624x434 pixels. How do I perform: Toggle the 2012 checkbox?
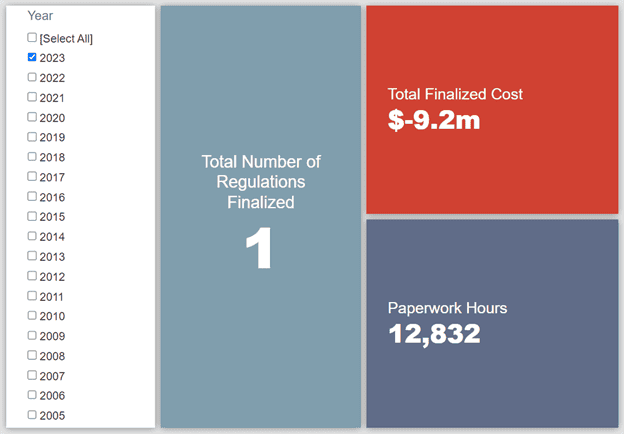[32, 276]
